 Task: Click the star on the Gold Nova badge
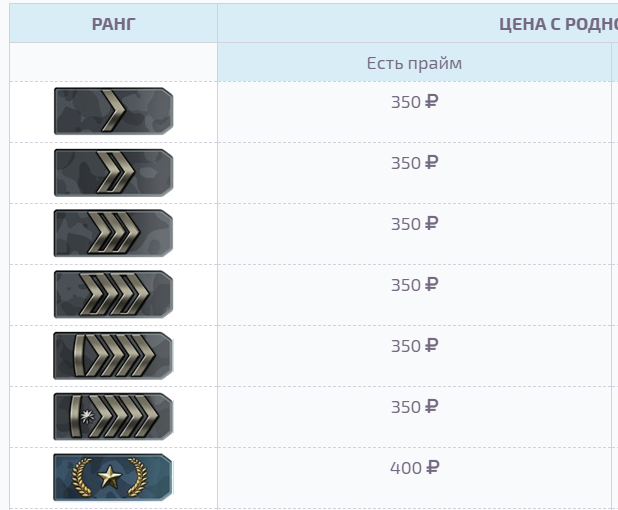110,476
